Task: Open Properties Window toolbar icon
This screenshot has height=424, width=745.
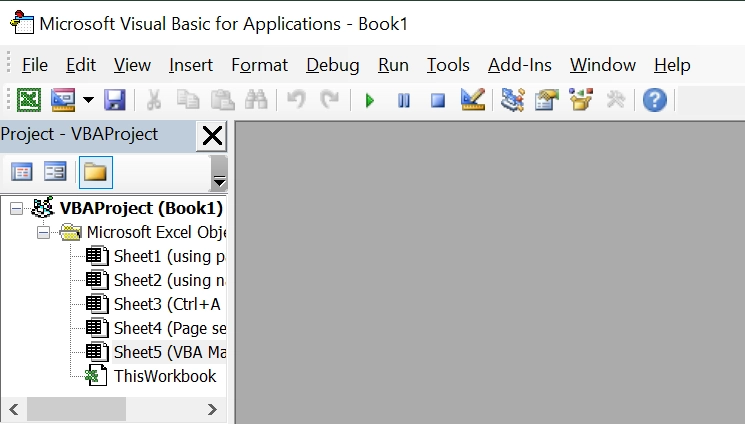Action: 546,100
